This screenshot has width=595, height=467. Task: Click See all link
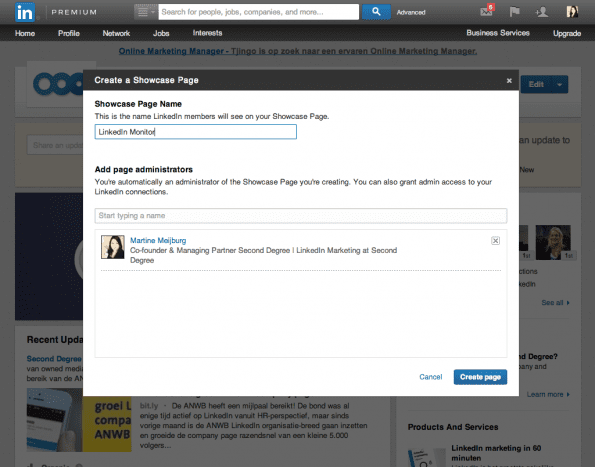point(555,303)
